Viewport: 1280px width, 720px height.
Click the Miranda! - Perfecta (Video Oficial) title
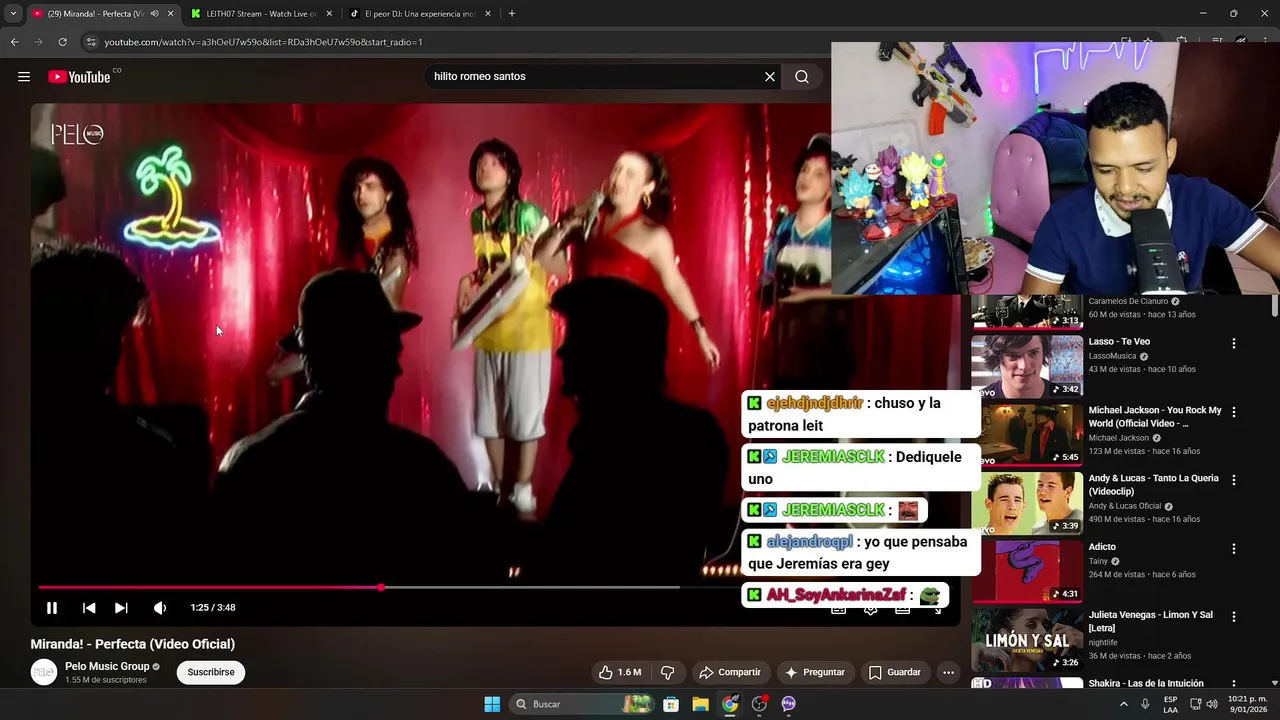pyautogui.click(x=133, y=644)
